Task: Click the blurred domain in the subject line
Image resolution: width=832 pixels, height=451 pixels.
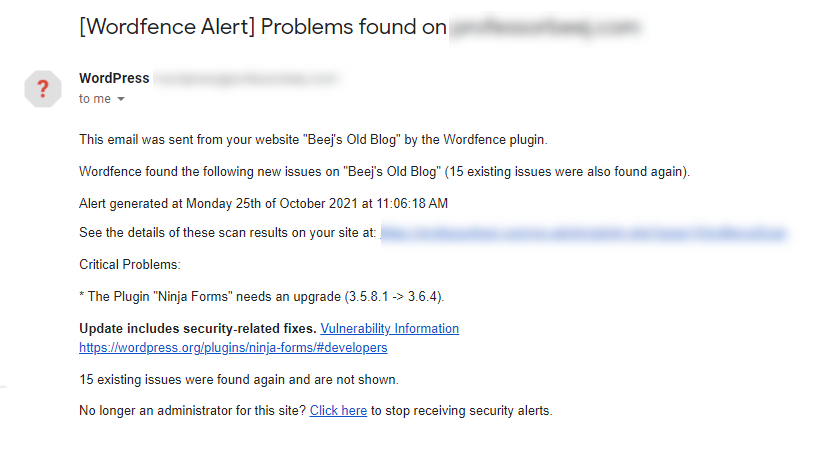Action: point(543,28)
